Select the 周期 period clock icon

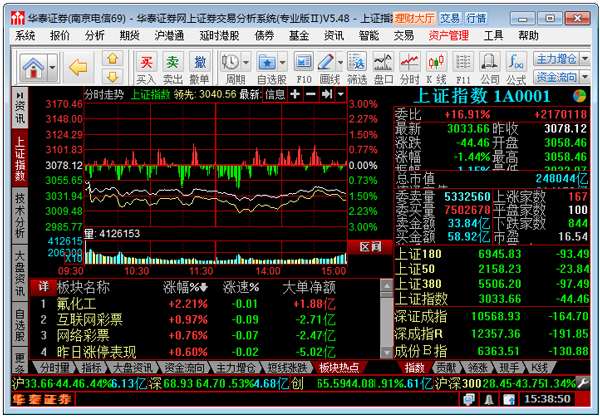pyautogui.click(x=231, y=62)
